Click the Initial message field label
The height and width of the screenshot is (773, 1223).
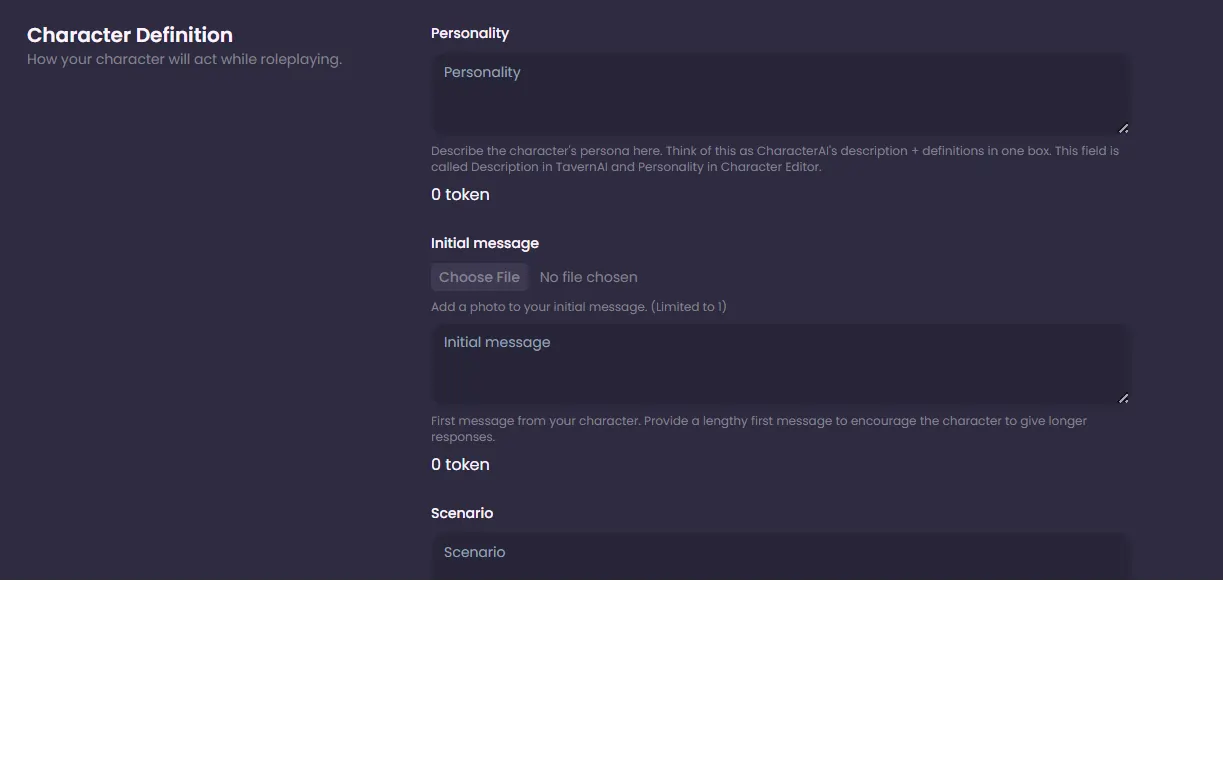point(484,243)
